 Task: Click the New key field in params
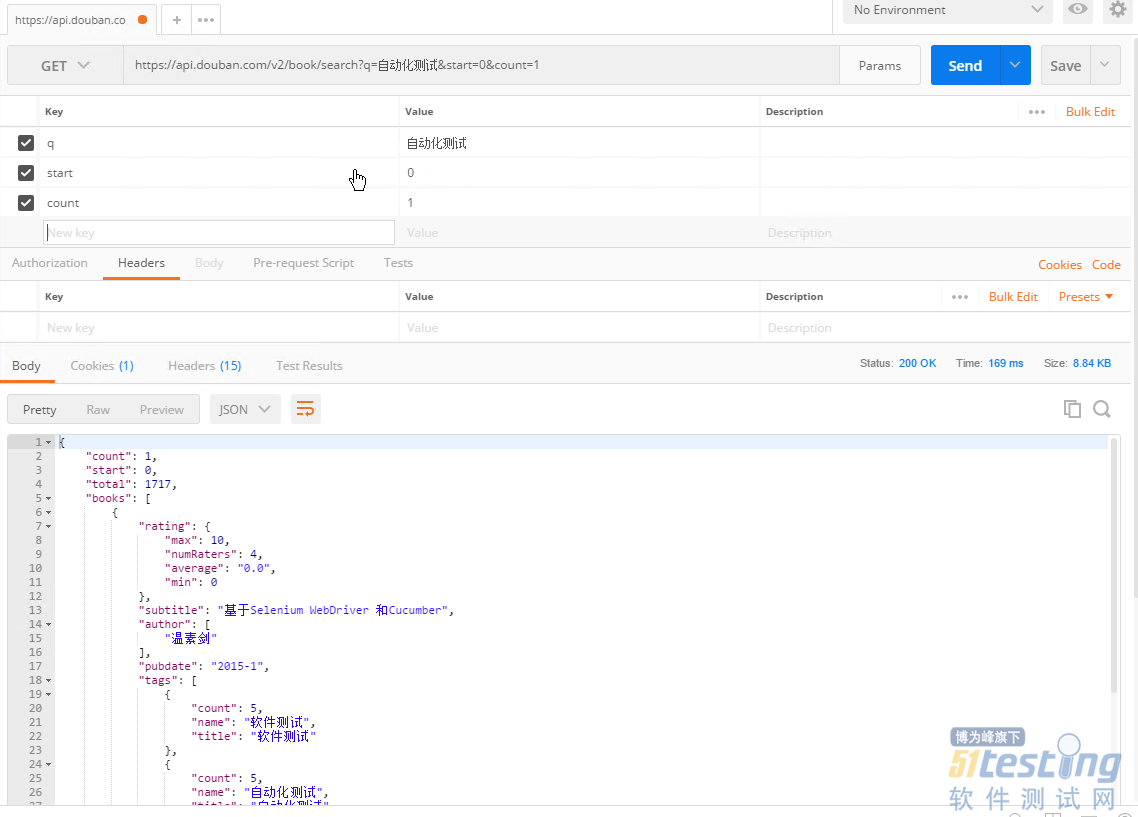pos(218,233)
